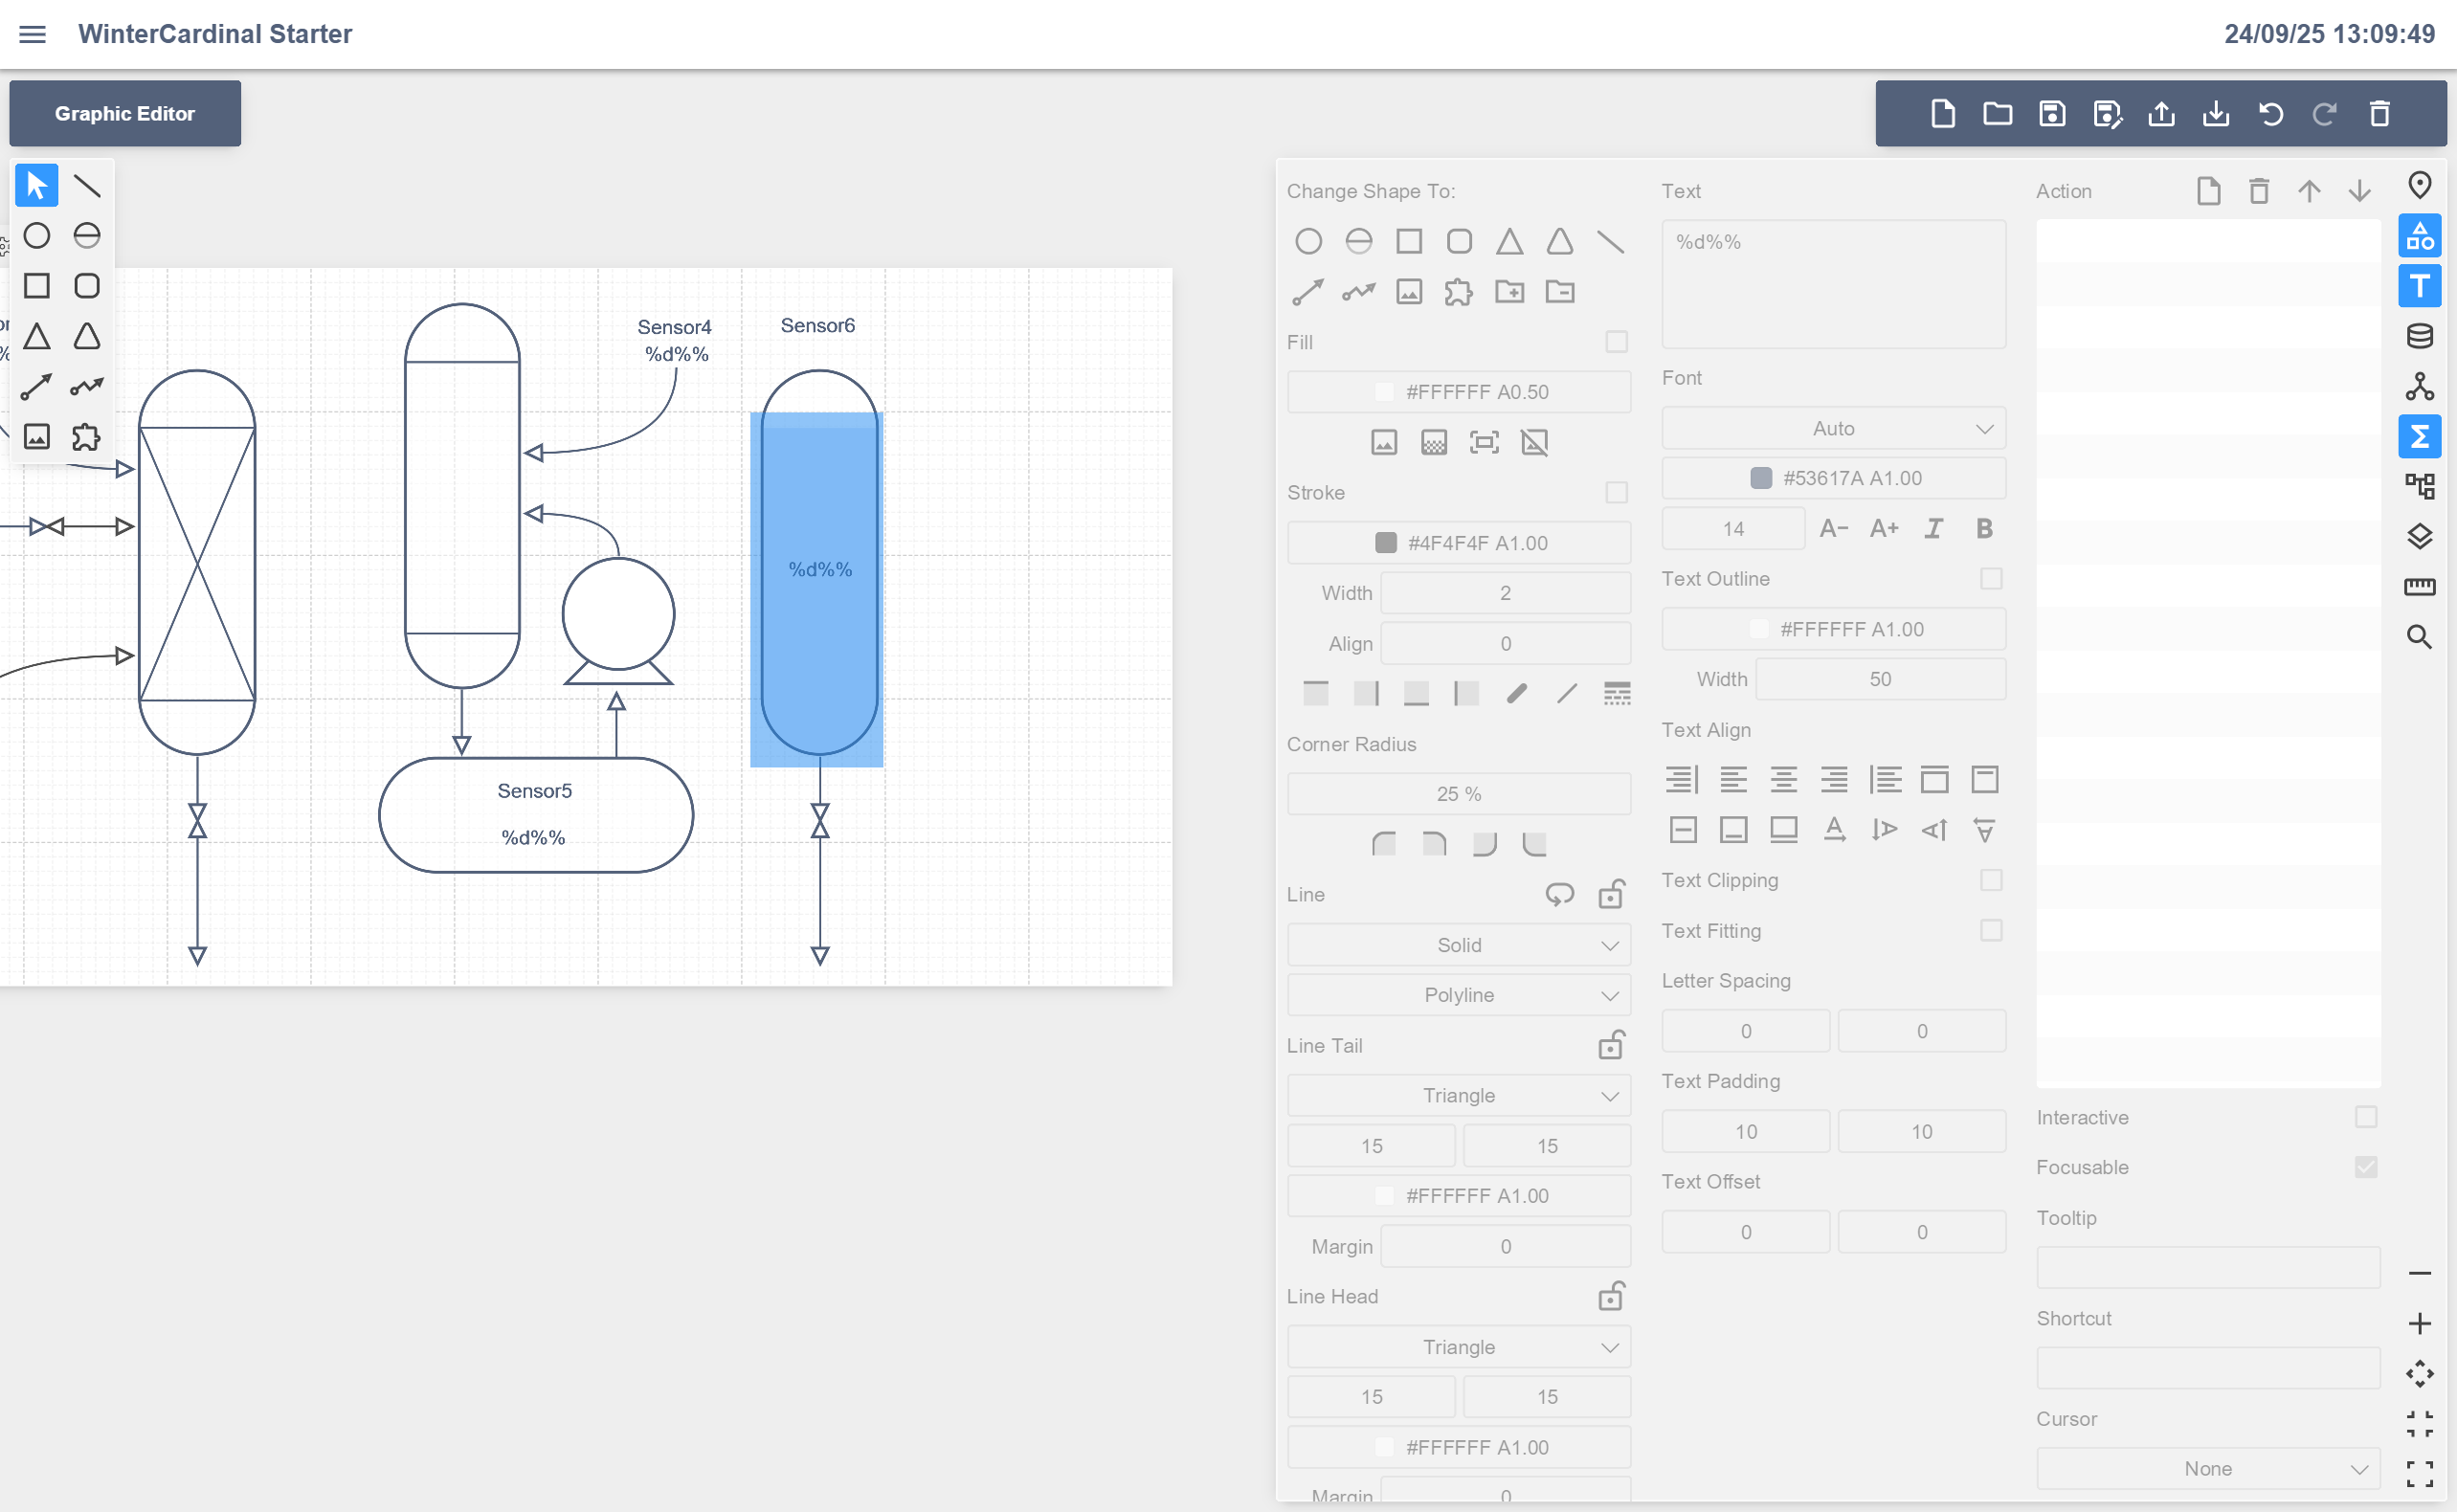The image size is (2457, 1512).
Task: Click the undo icon in toolbar
Action: pyautogui.click(x=2270, y=114)
